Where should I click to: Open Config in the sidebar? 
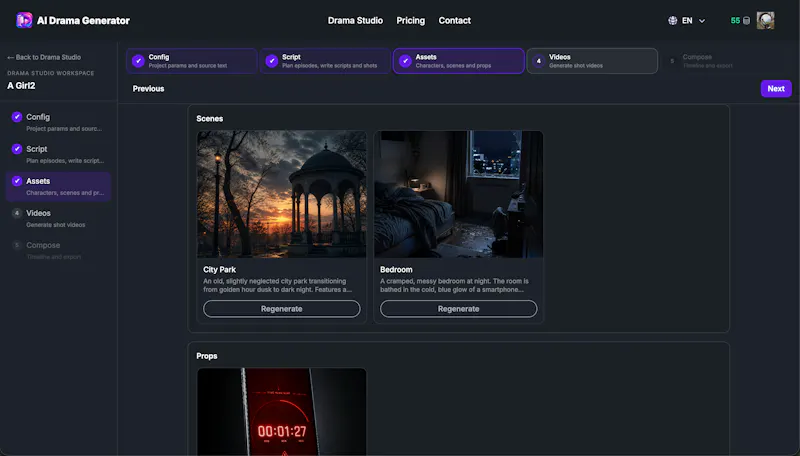(x=59, y=122)
